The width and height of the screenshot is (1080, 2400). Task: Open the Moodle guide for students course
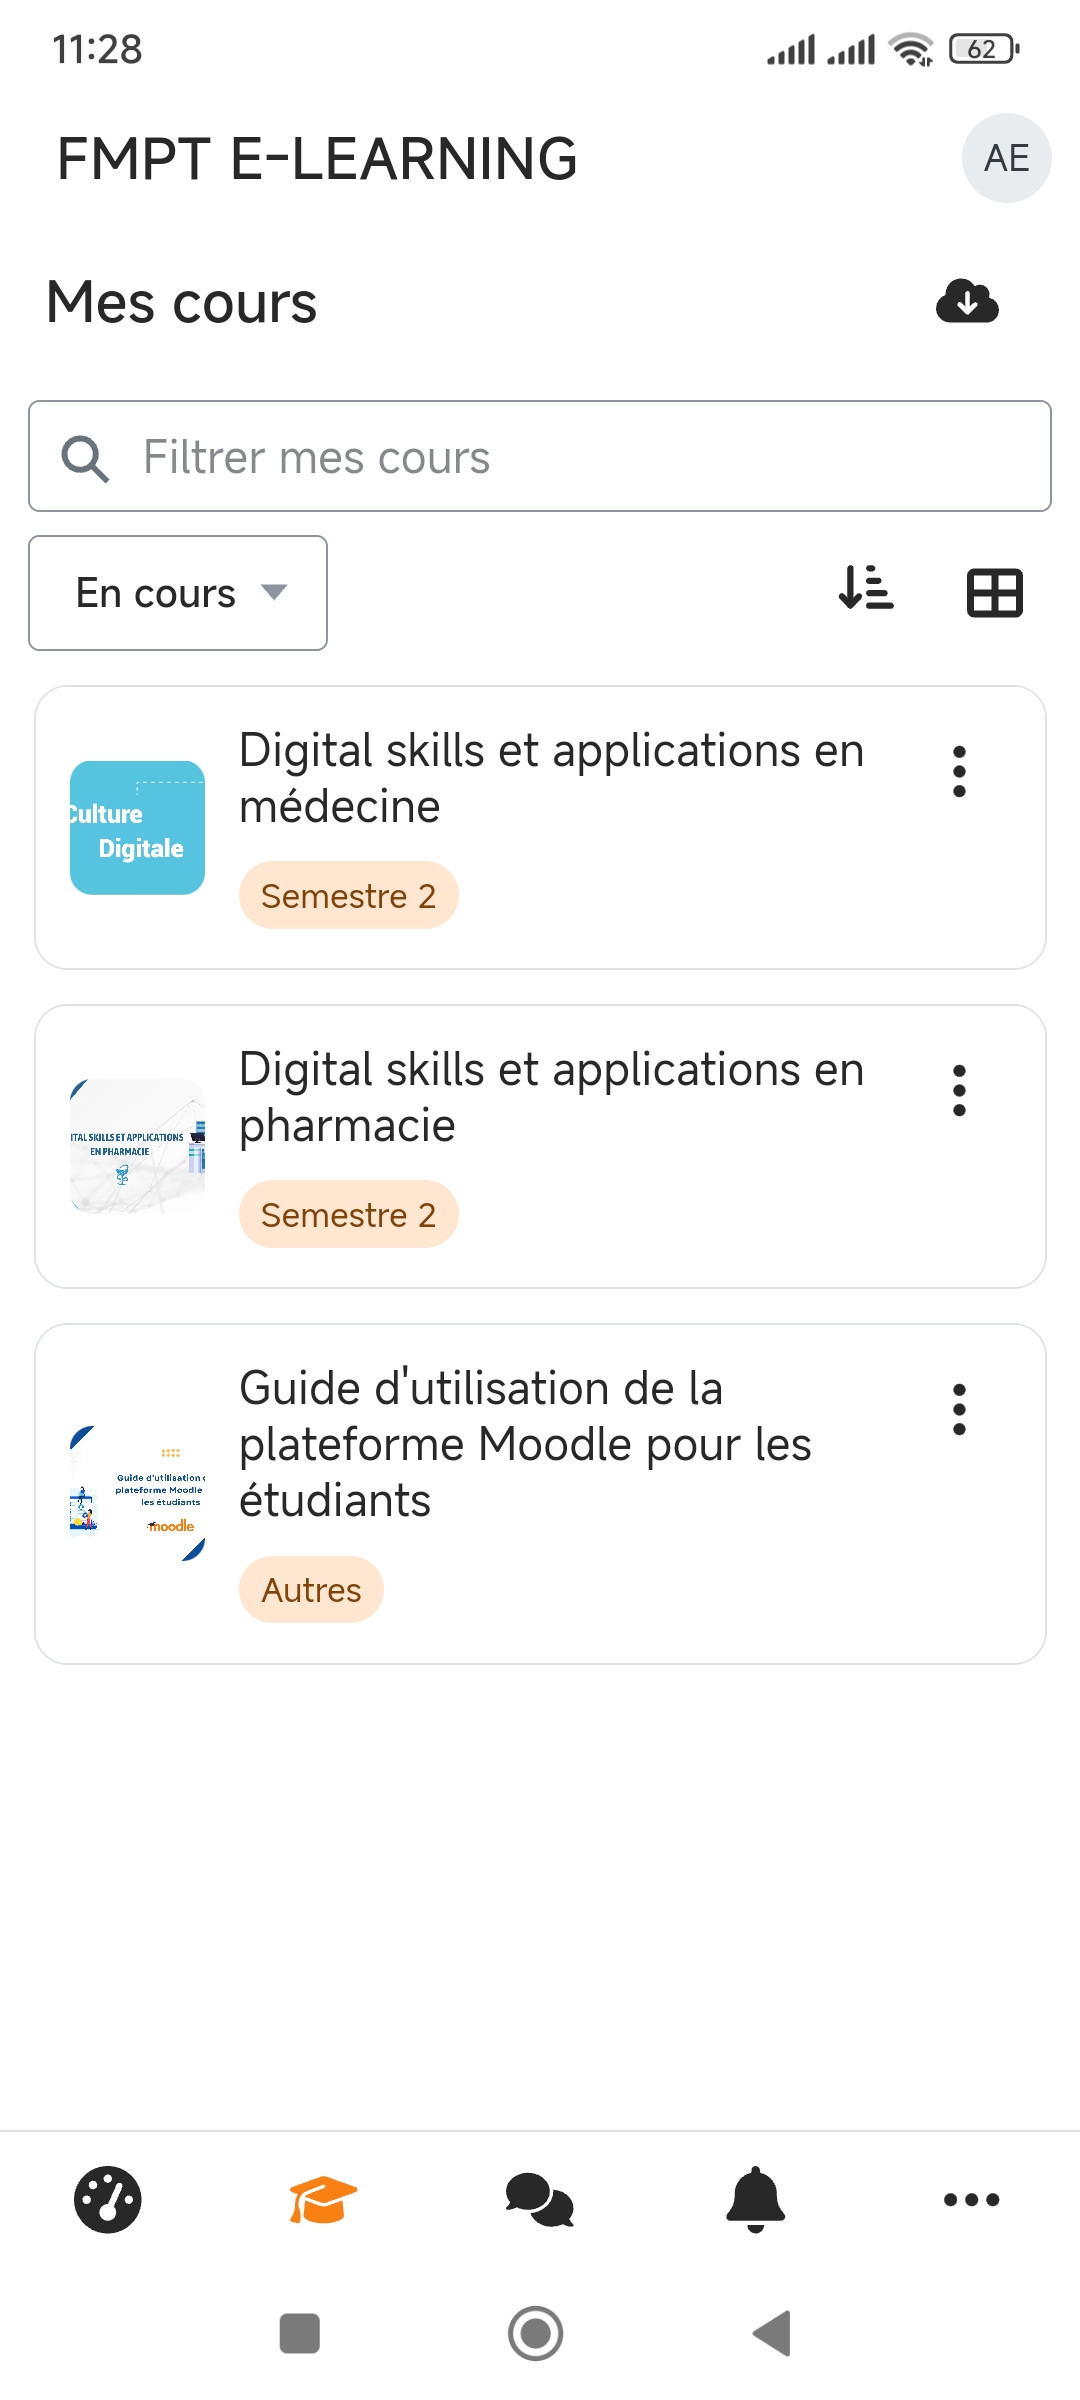click(525, 1443)
